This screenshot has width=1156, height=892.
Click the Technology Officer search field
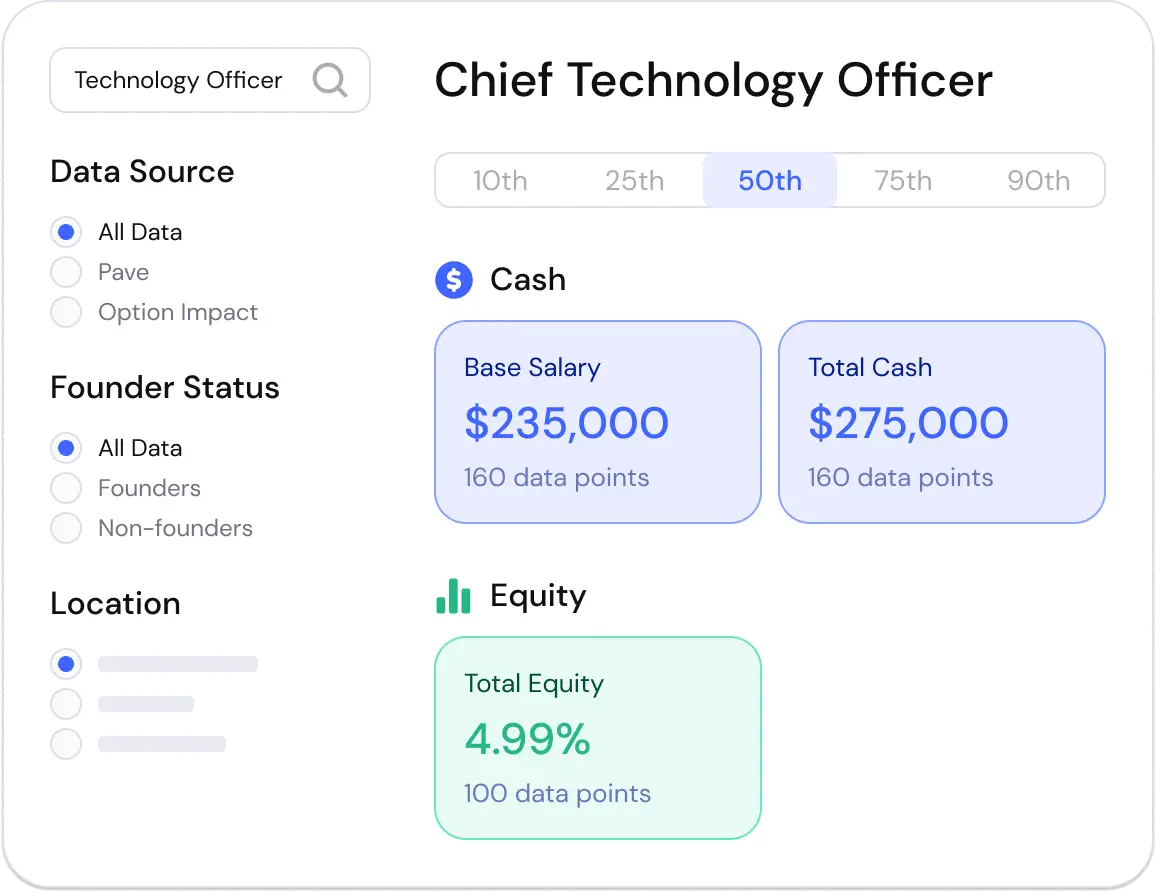[x=178, y=80]
